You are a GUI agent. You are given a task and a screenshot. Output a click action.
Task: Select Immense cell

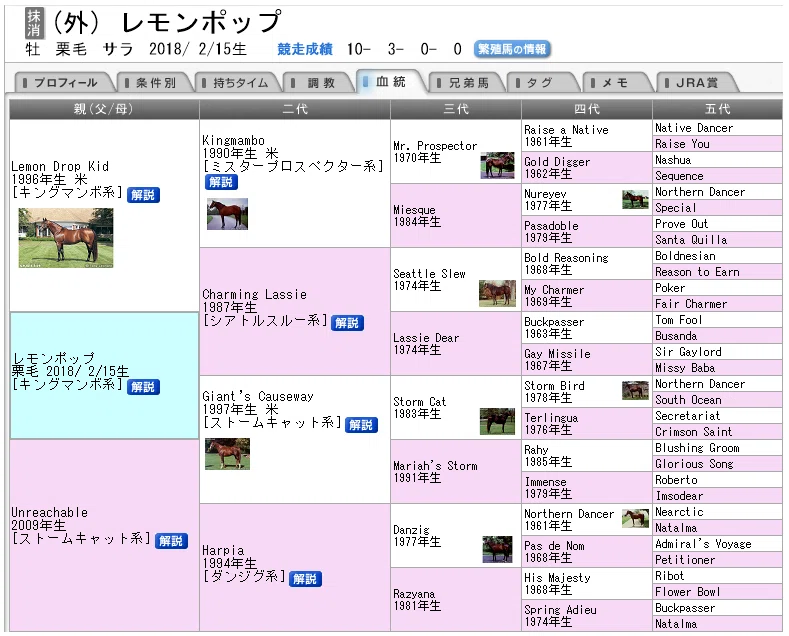587,487
